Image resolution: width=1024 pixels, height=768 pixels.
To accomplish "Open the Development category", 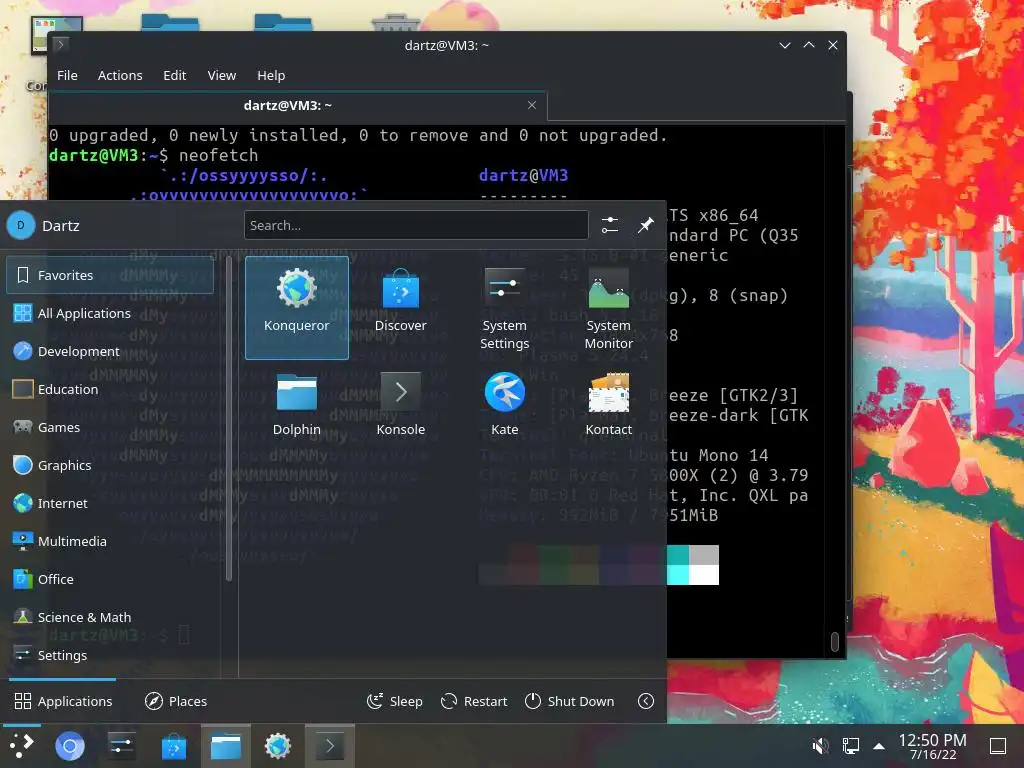I will 110,351.
